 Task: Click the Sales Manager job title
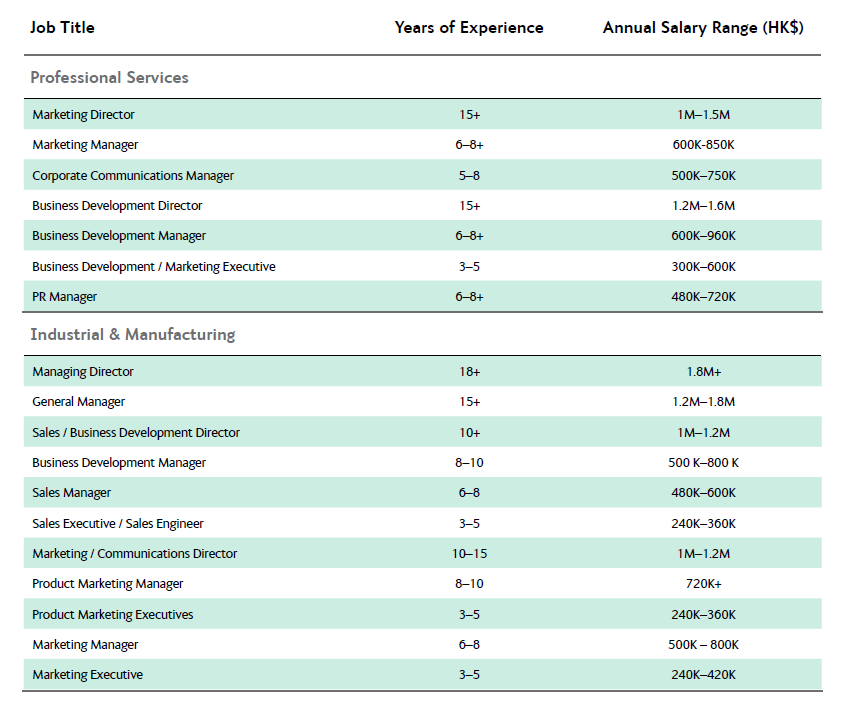pyautogui.click(x=71, y=493)
